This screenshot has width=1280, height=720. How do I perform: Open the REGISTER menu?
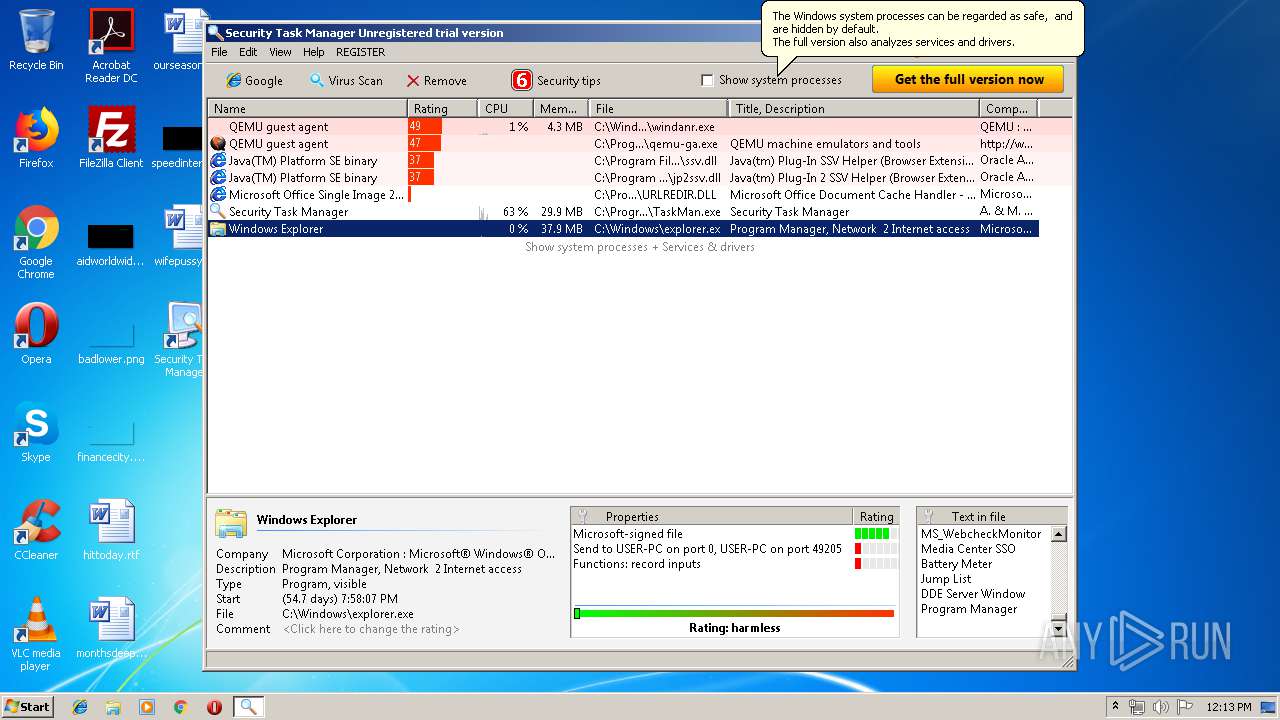(x=360, y=52)
